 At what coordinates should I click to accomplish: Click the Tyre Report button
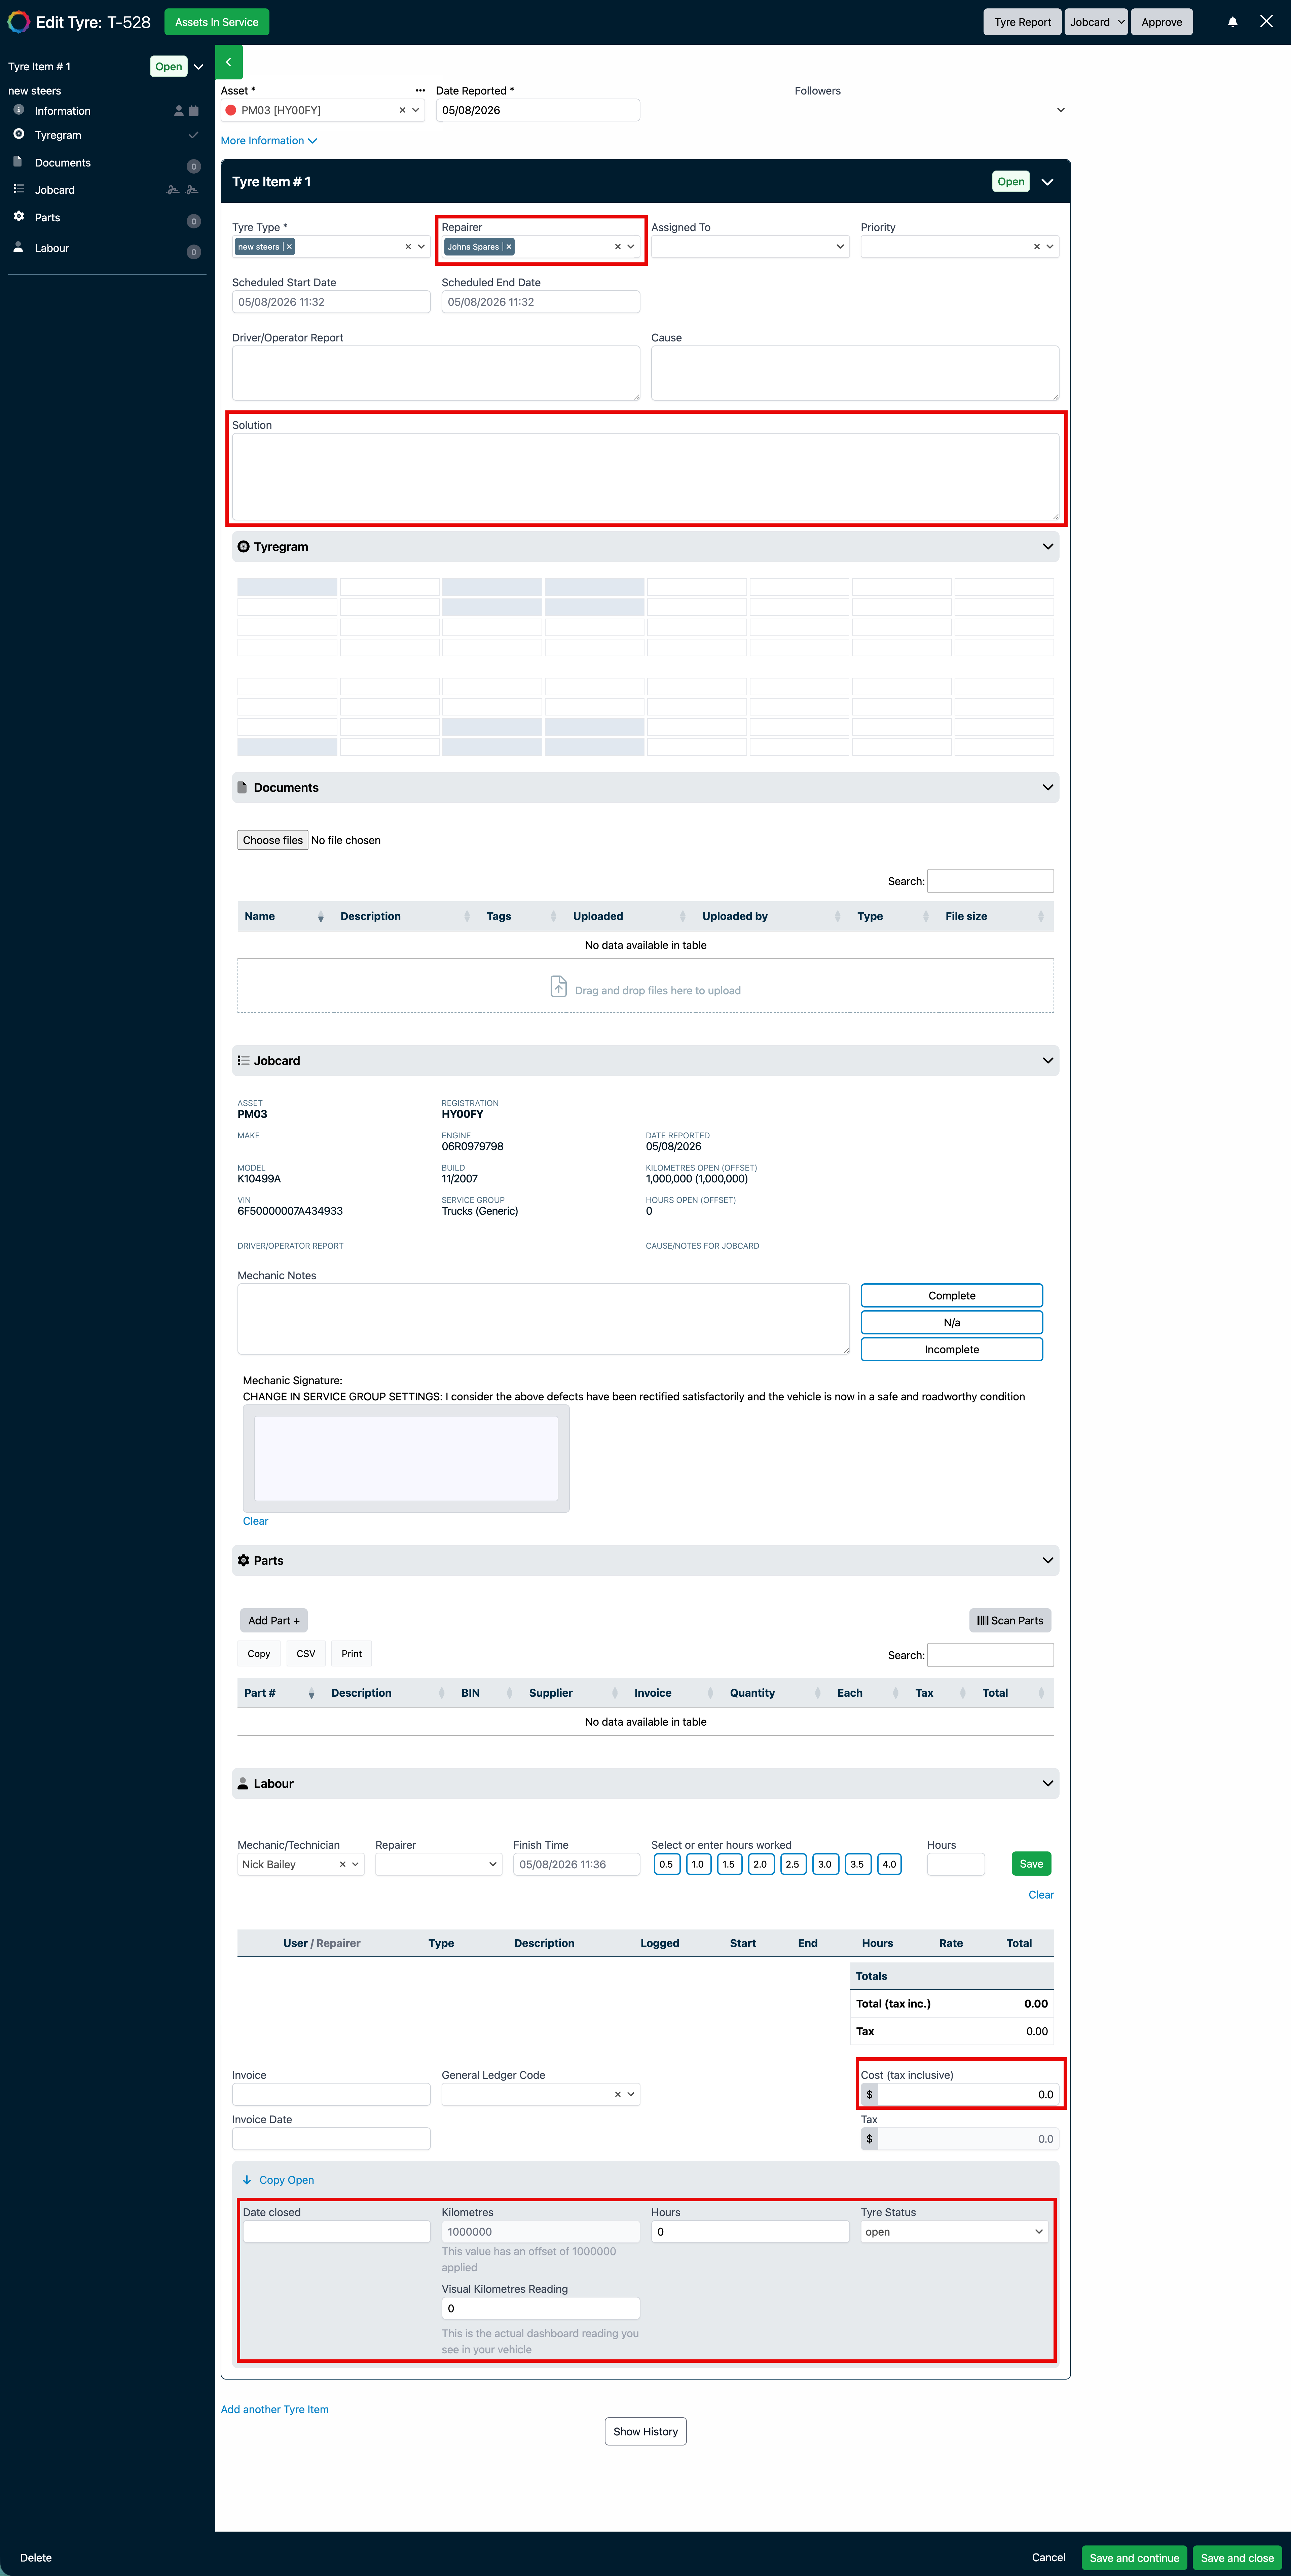coord(1022,22)
